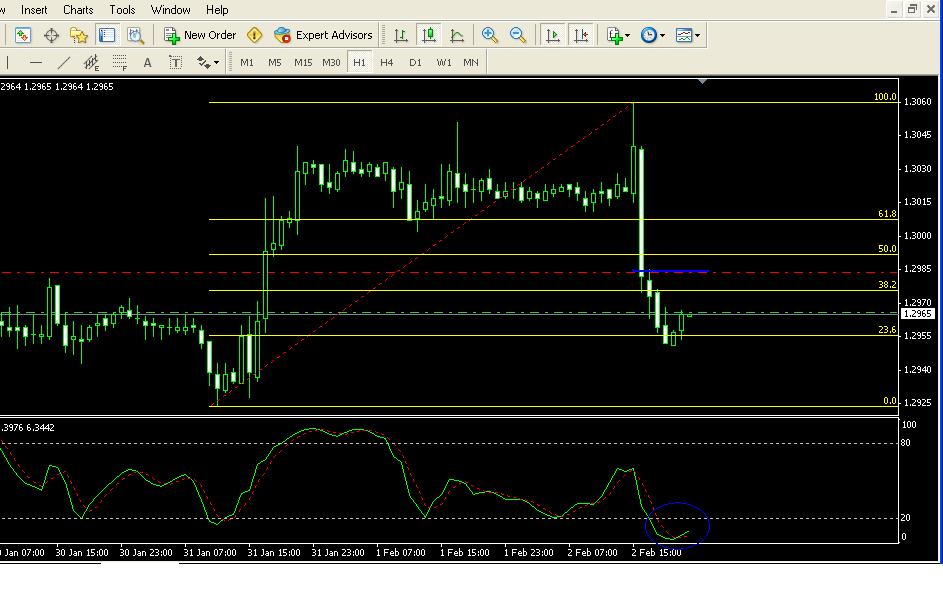The image size is (943, 606).
Task: Zoom out of the chart
Action: pyautogui.click(x=518, y=35)
